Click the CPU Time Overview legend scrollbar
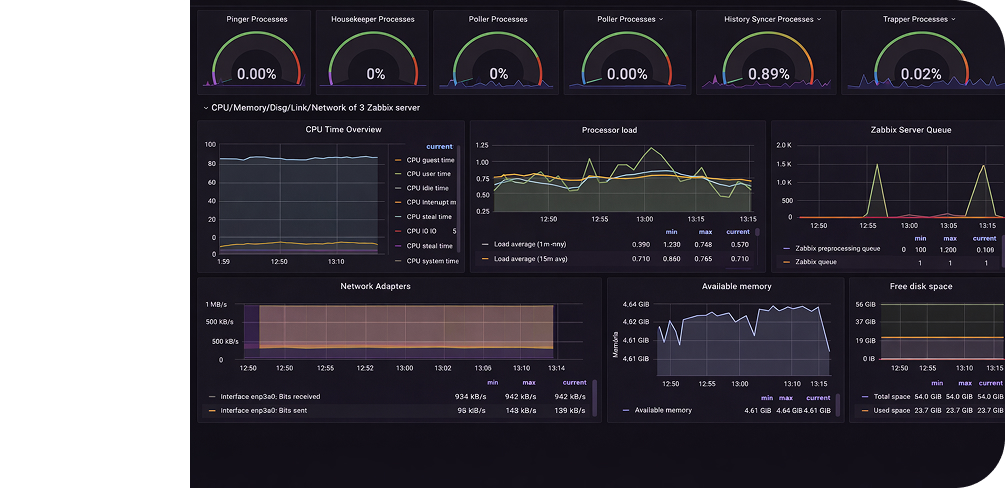Viewport: 1005px width, 488px height. [x=459, y=200]
